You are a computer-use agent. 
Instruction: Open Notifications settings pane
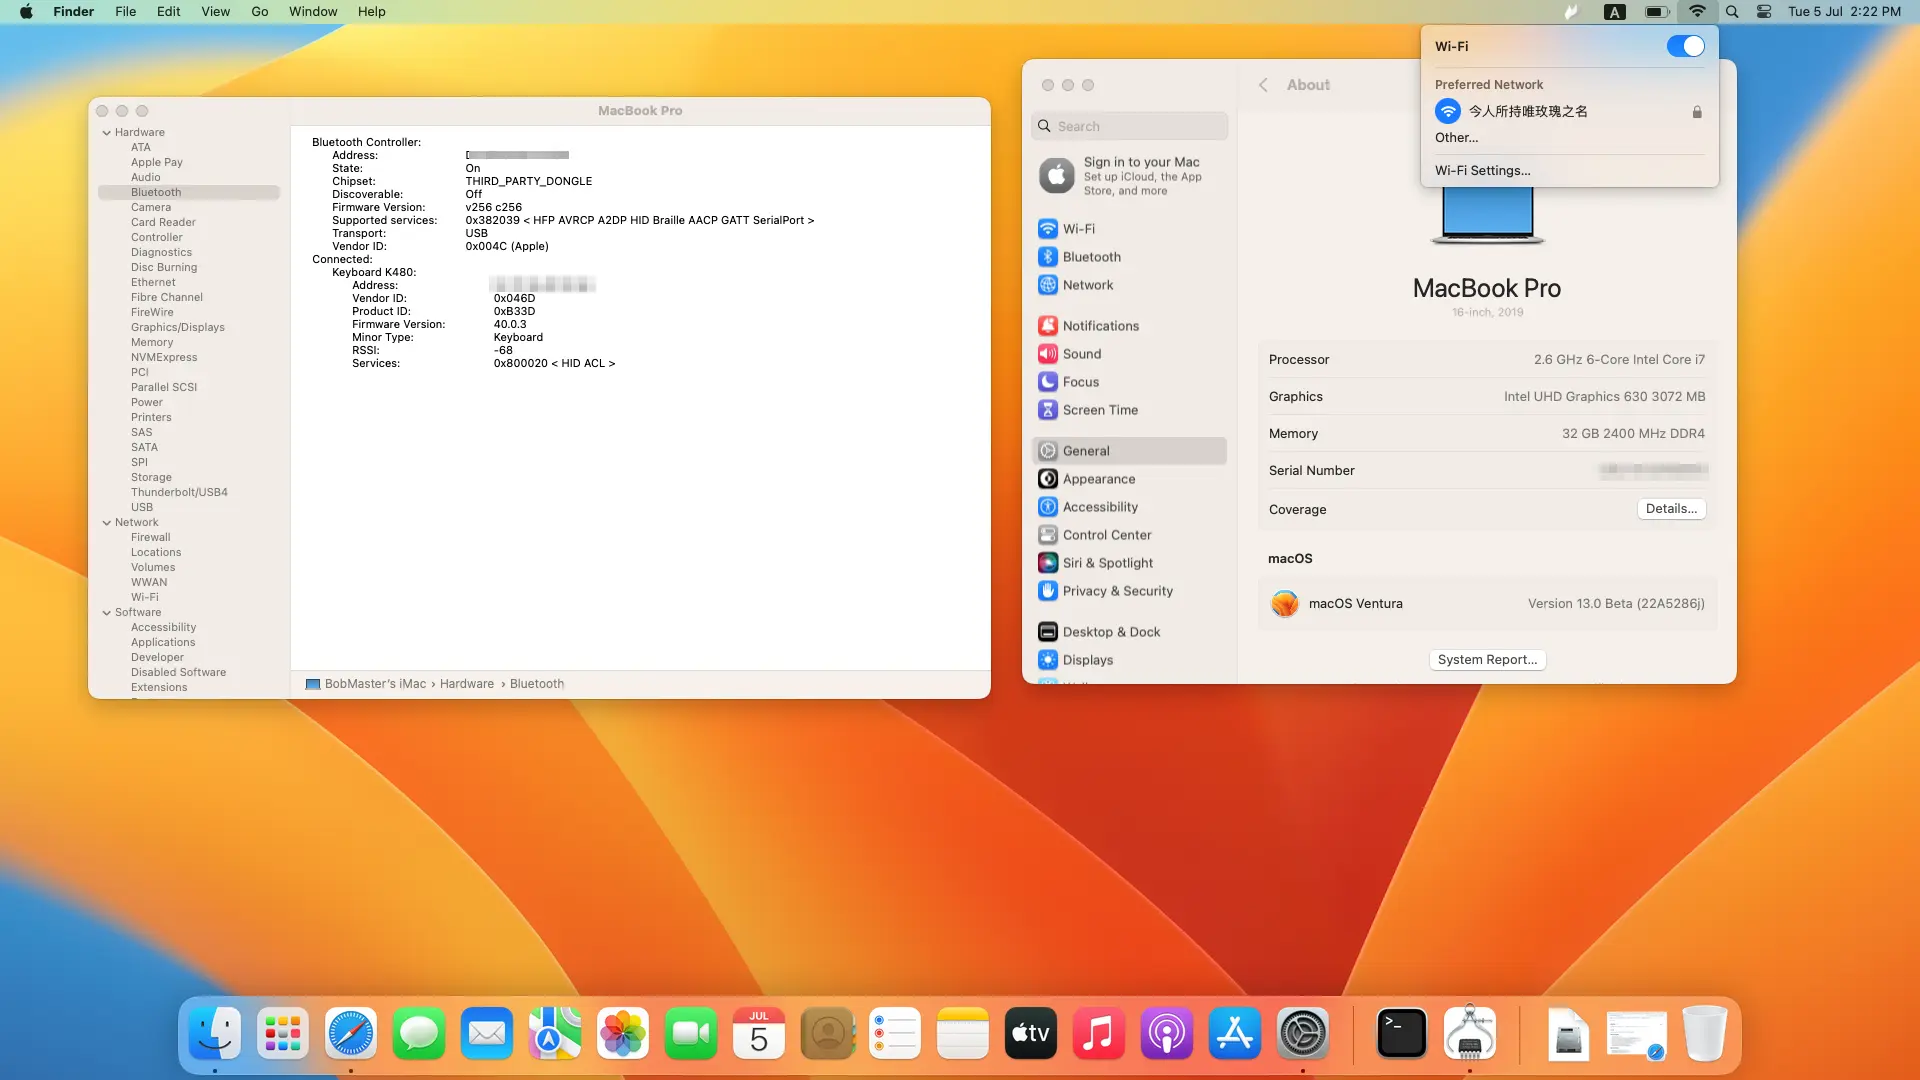coord(1129,326)
